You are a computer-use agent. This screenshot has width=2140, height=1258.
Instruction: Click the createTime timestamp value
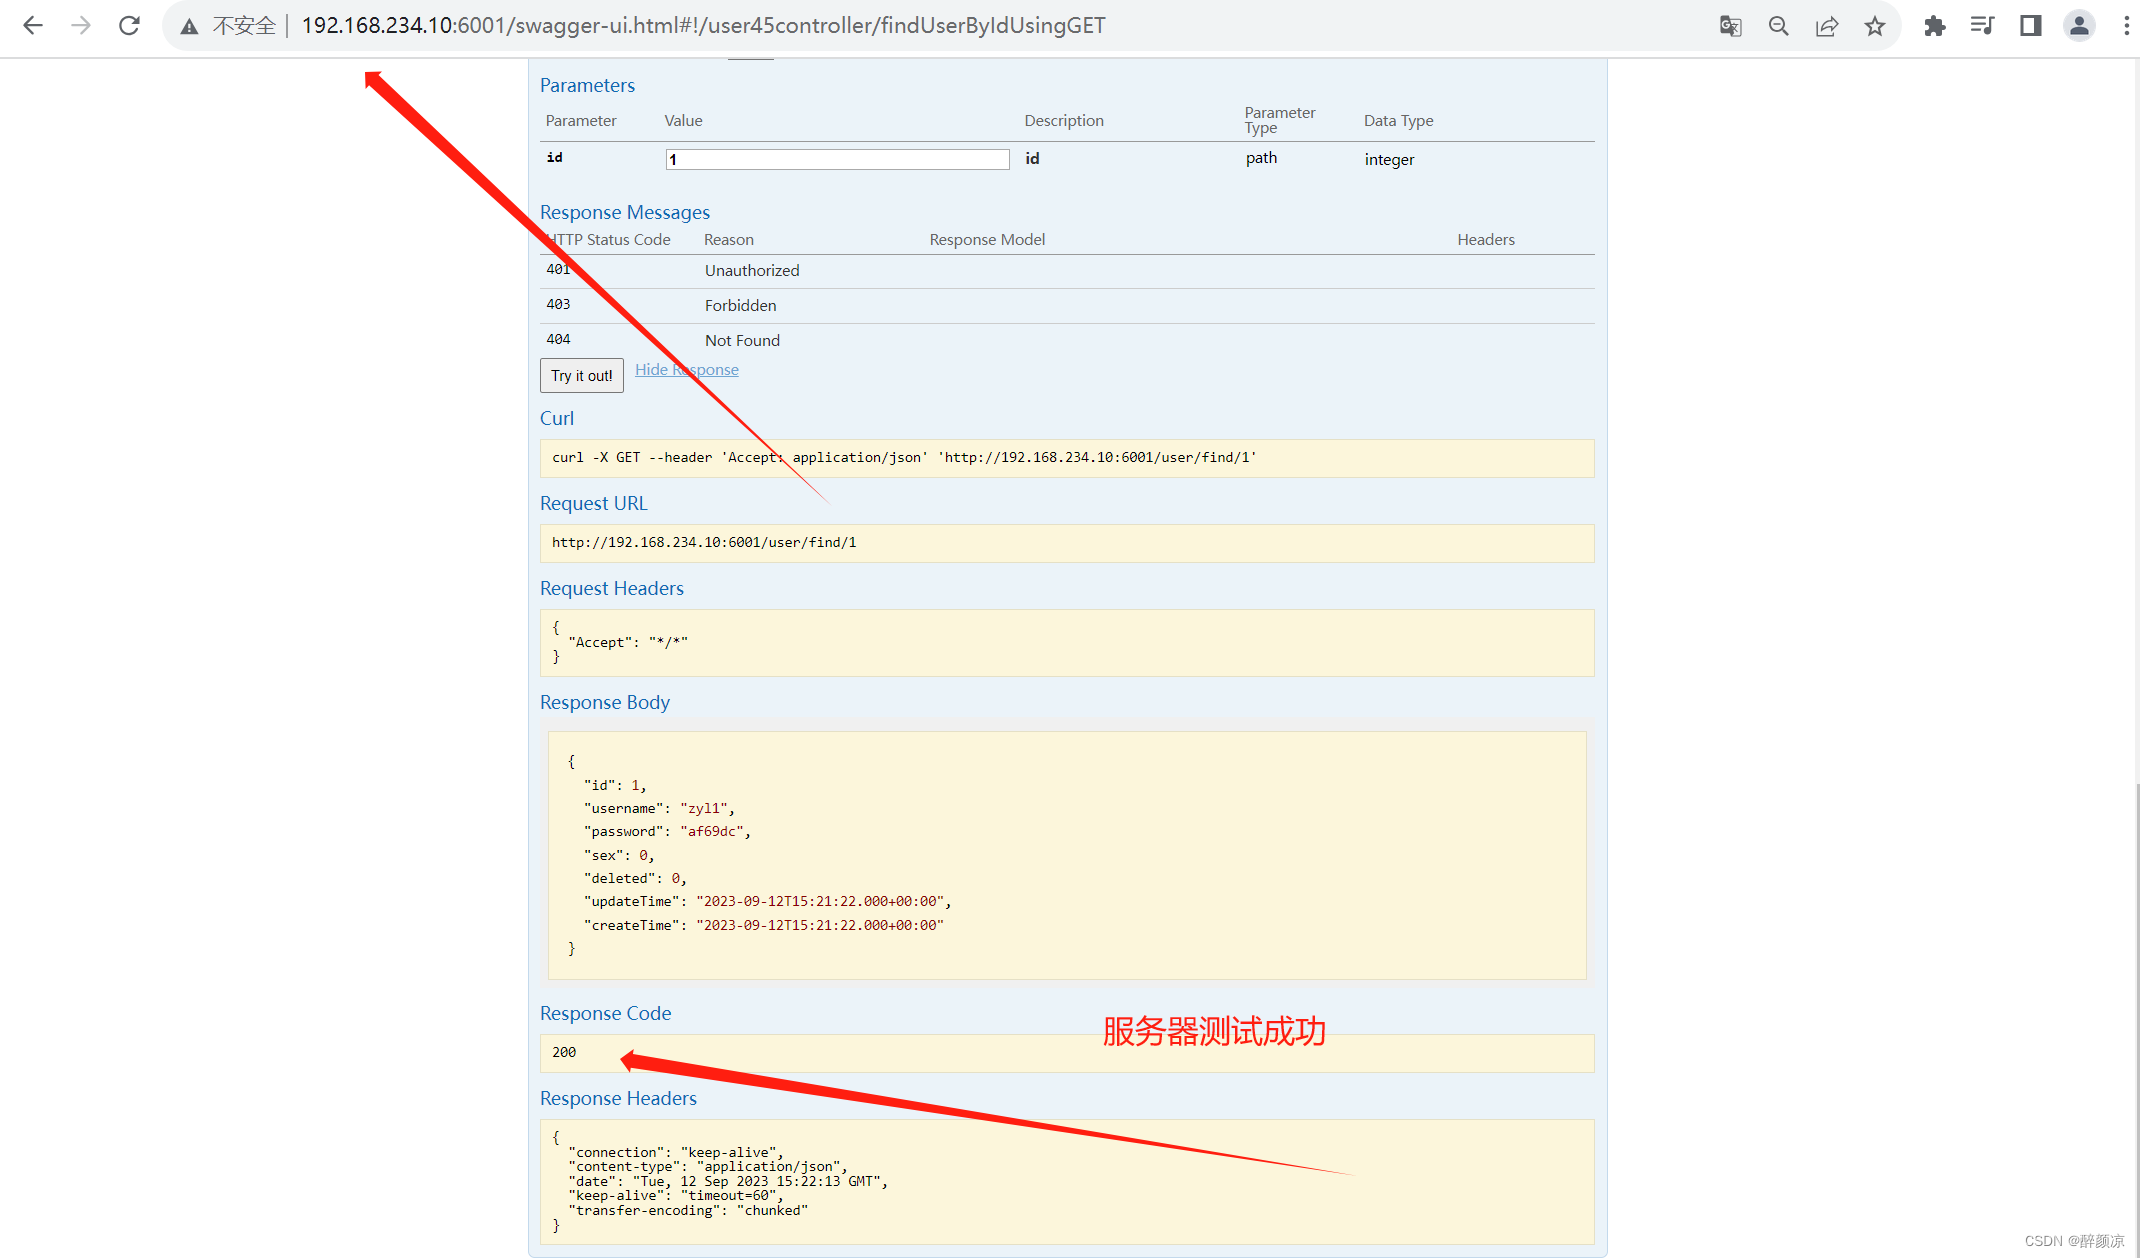[820, 926]
